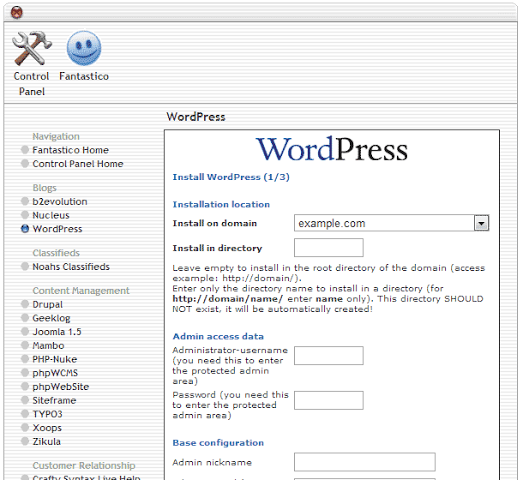This screenshot has width=523, height=480.
Task: Open the Nucleus installer link
Action: click(x=51, y=215)
